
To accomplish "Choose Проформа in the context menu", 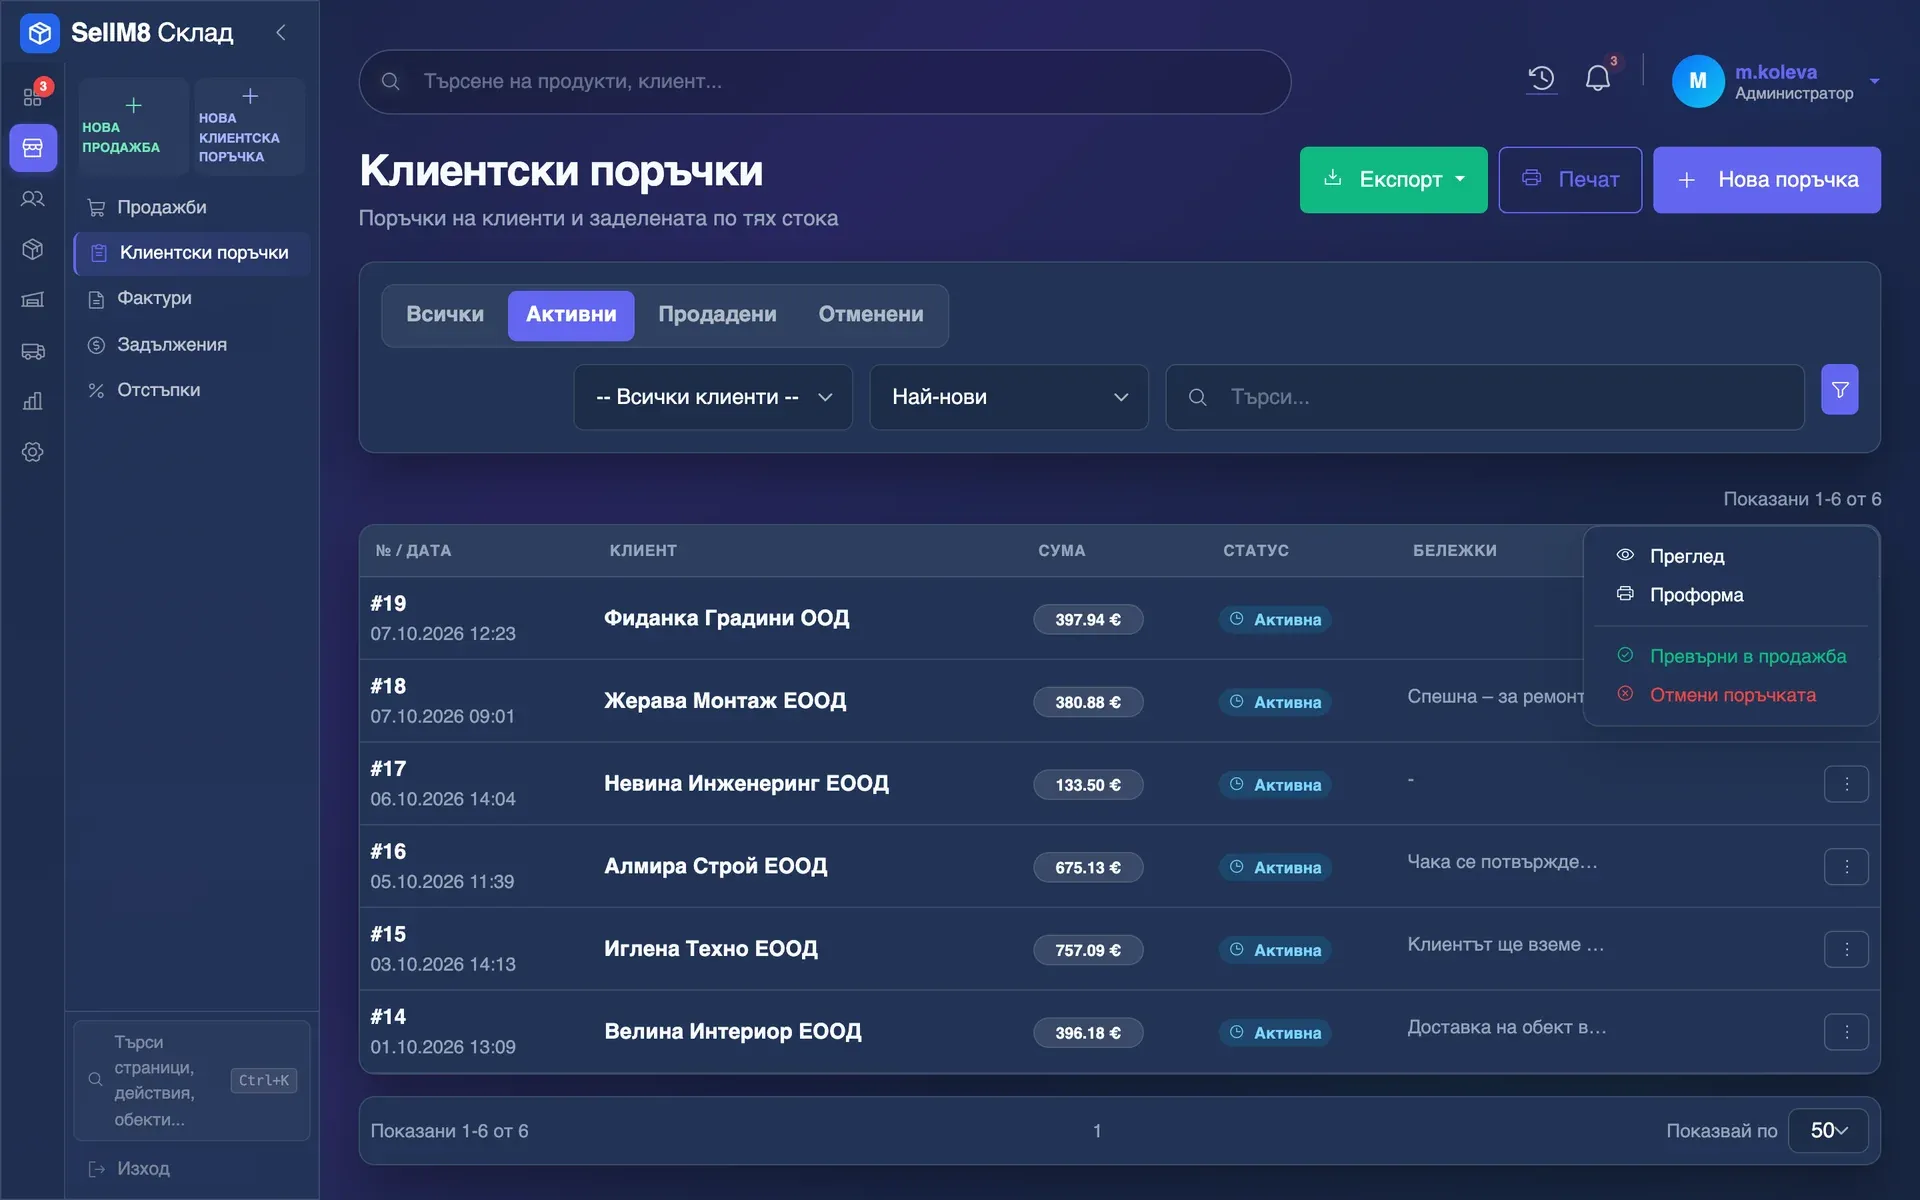I will [1731, 595].
